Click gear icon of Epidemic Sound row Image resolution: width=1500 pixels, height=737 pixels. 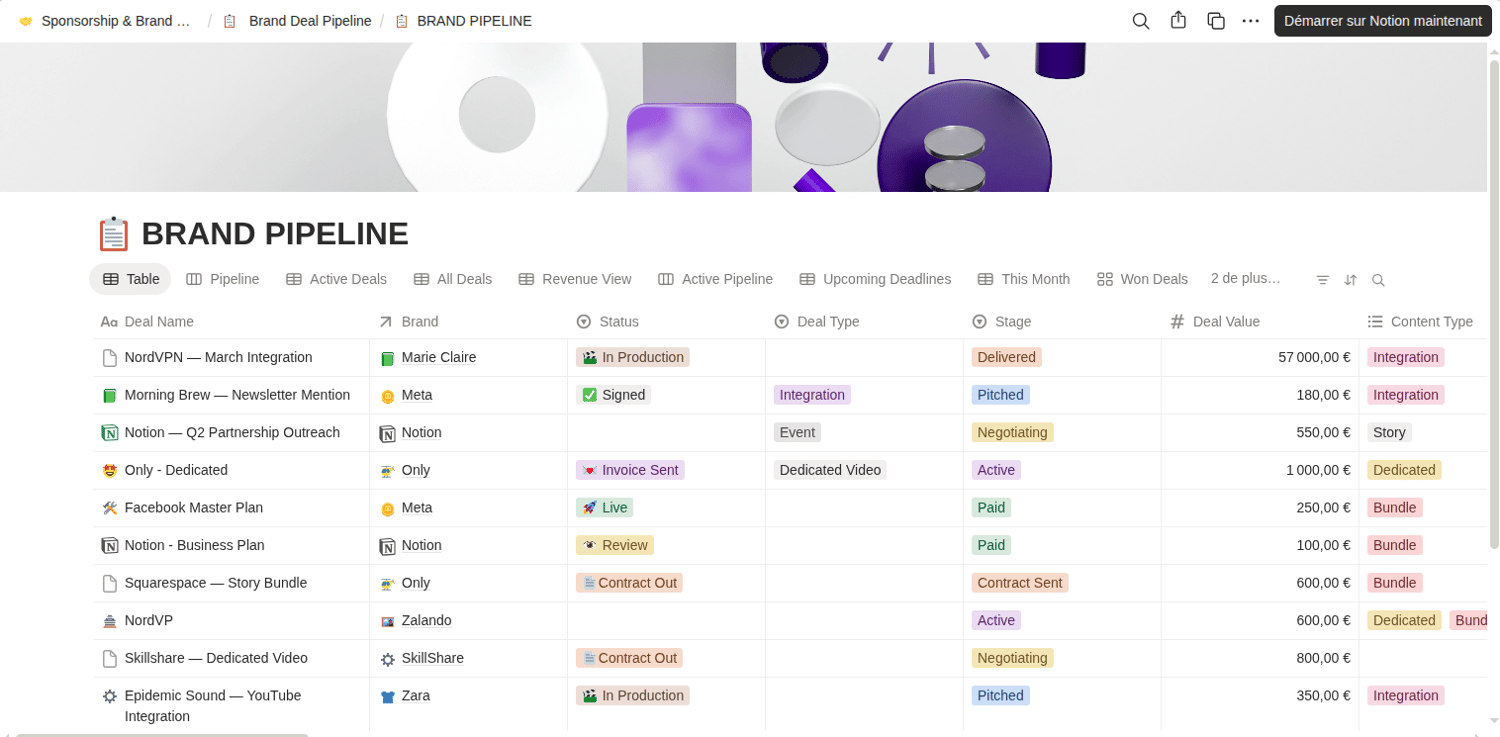(x=110, y=696)
